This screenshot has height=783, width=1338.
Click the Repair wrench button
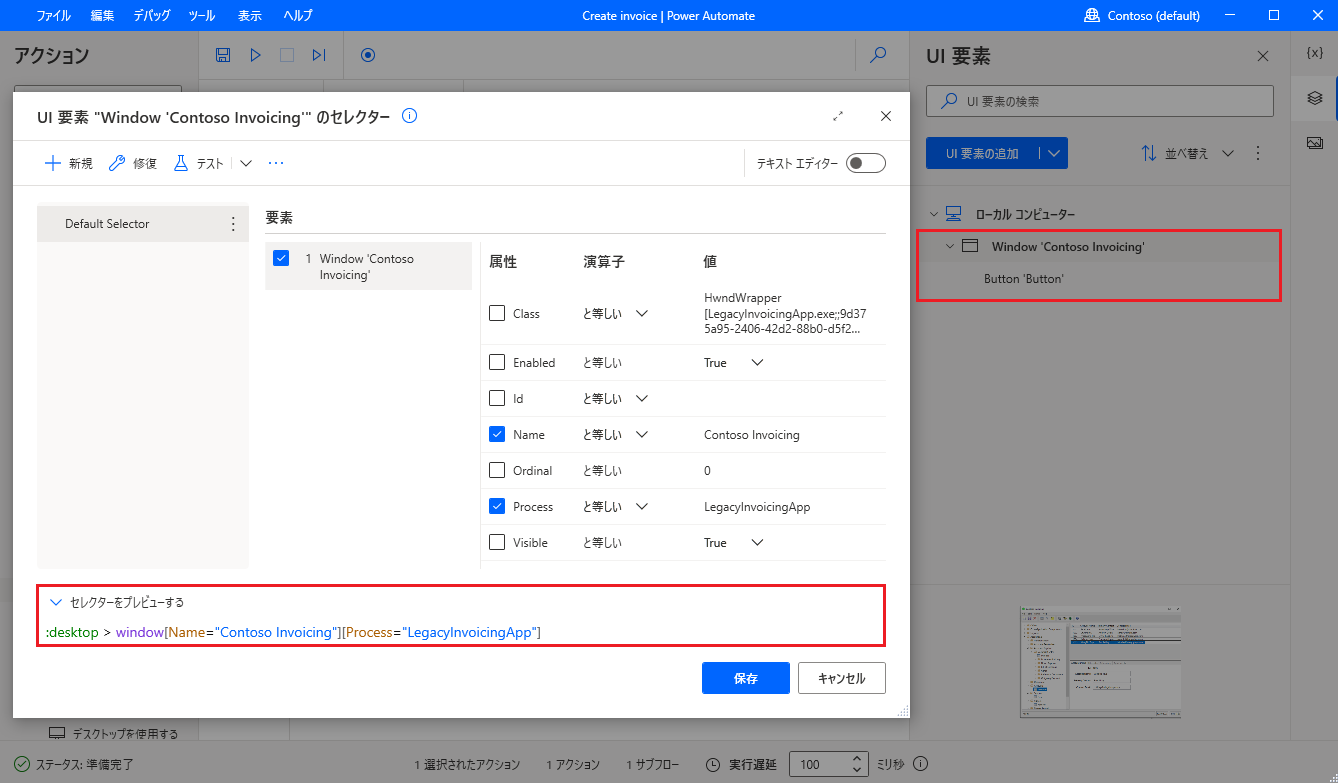(133, 163)
